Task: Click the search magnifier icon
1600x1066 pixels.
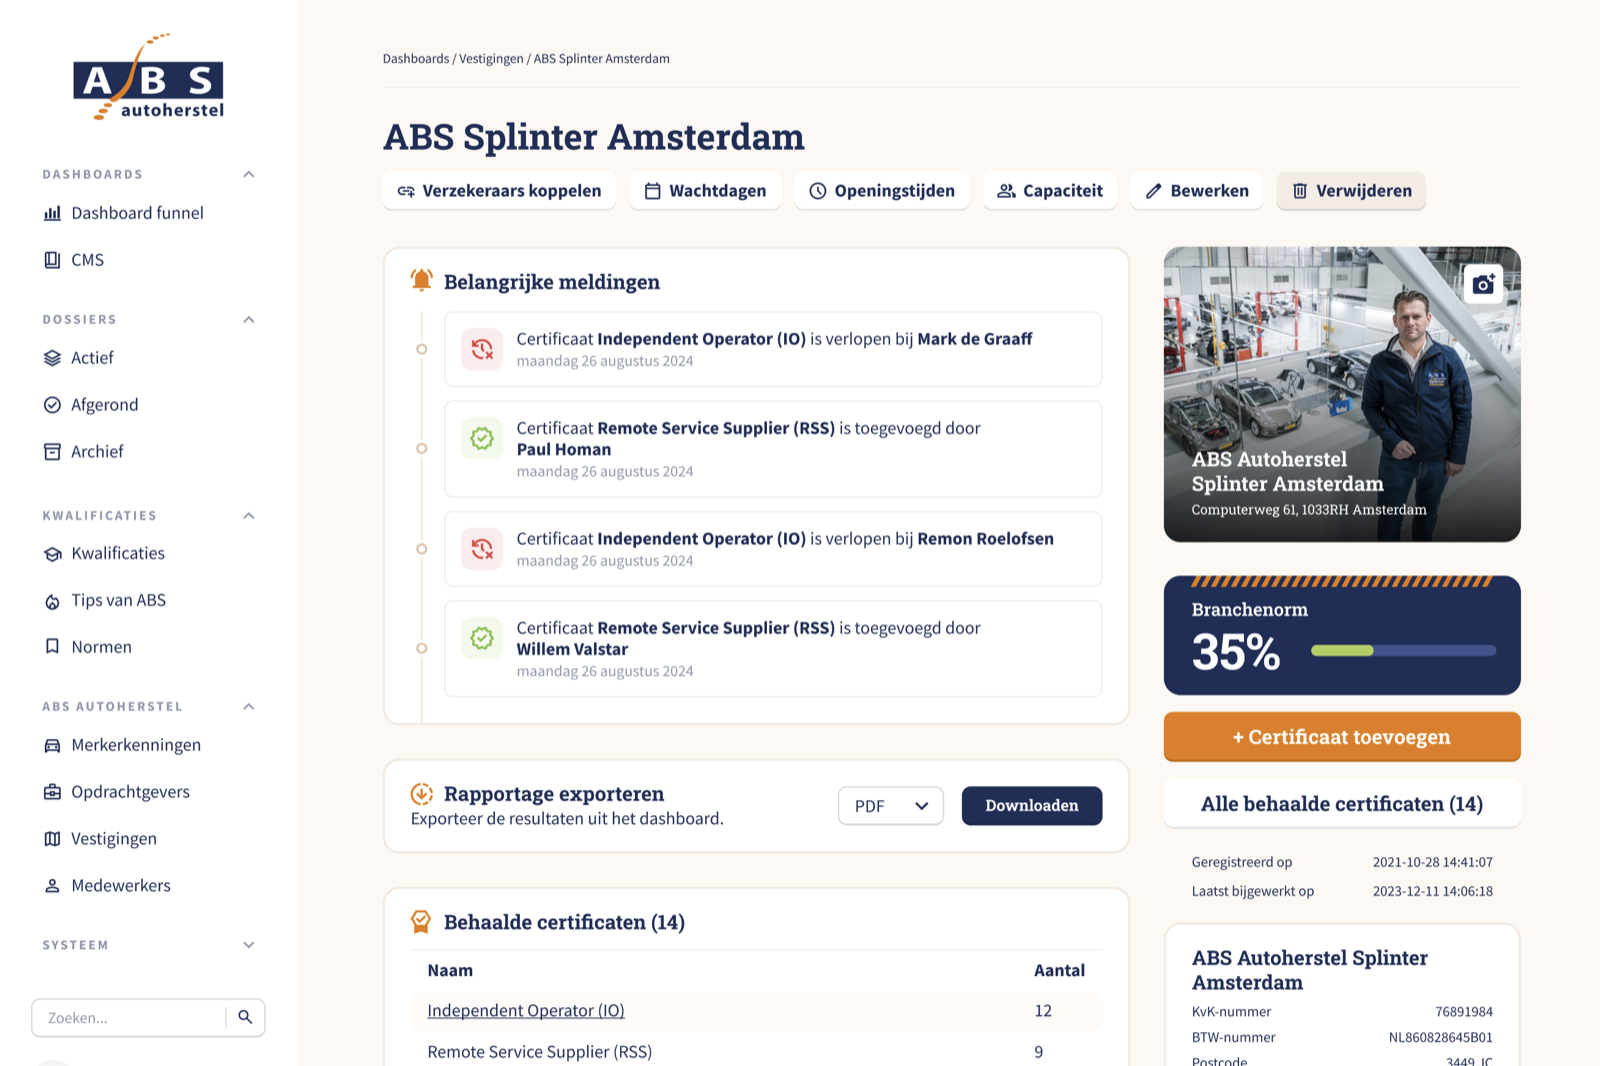Action: click(245, 1017)
